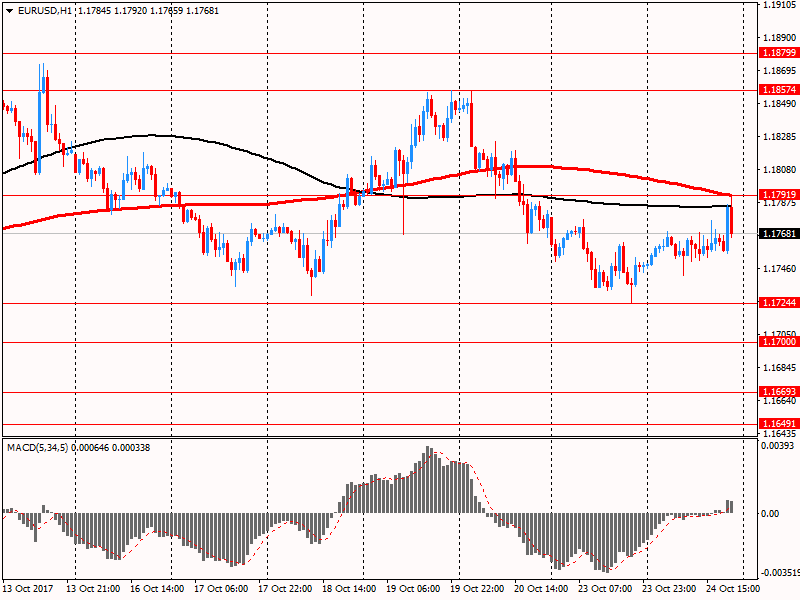
Task: Select the 19 Oct 22:00 time label
Action: (477, 588)
